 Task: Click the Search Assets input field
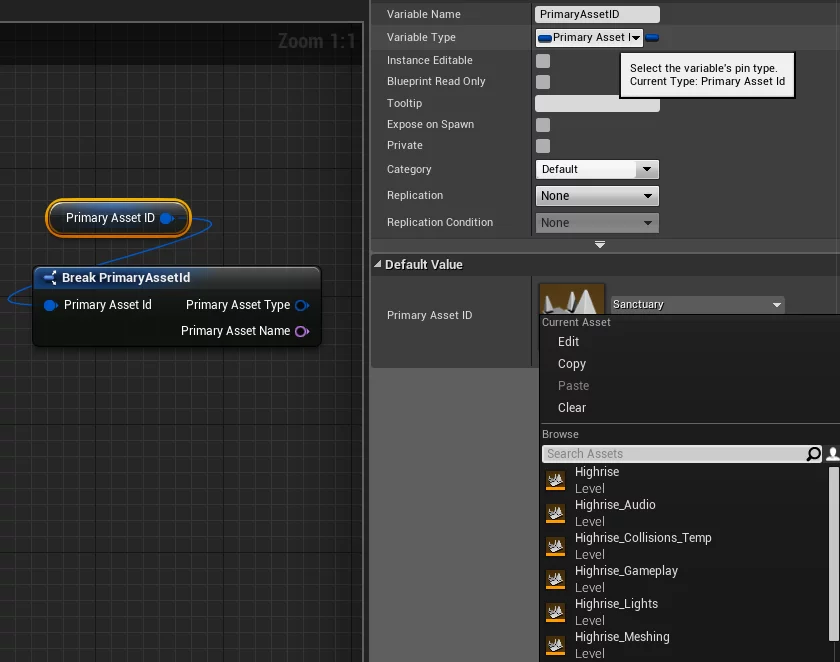[x=674, y=454]
